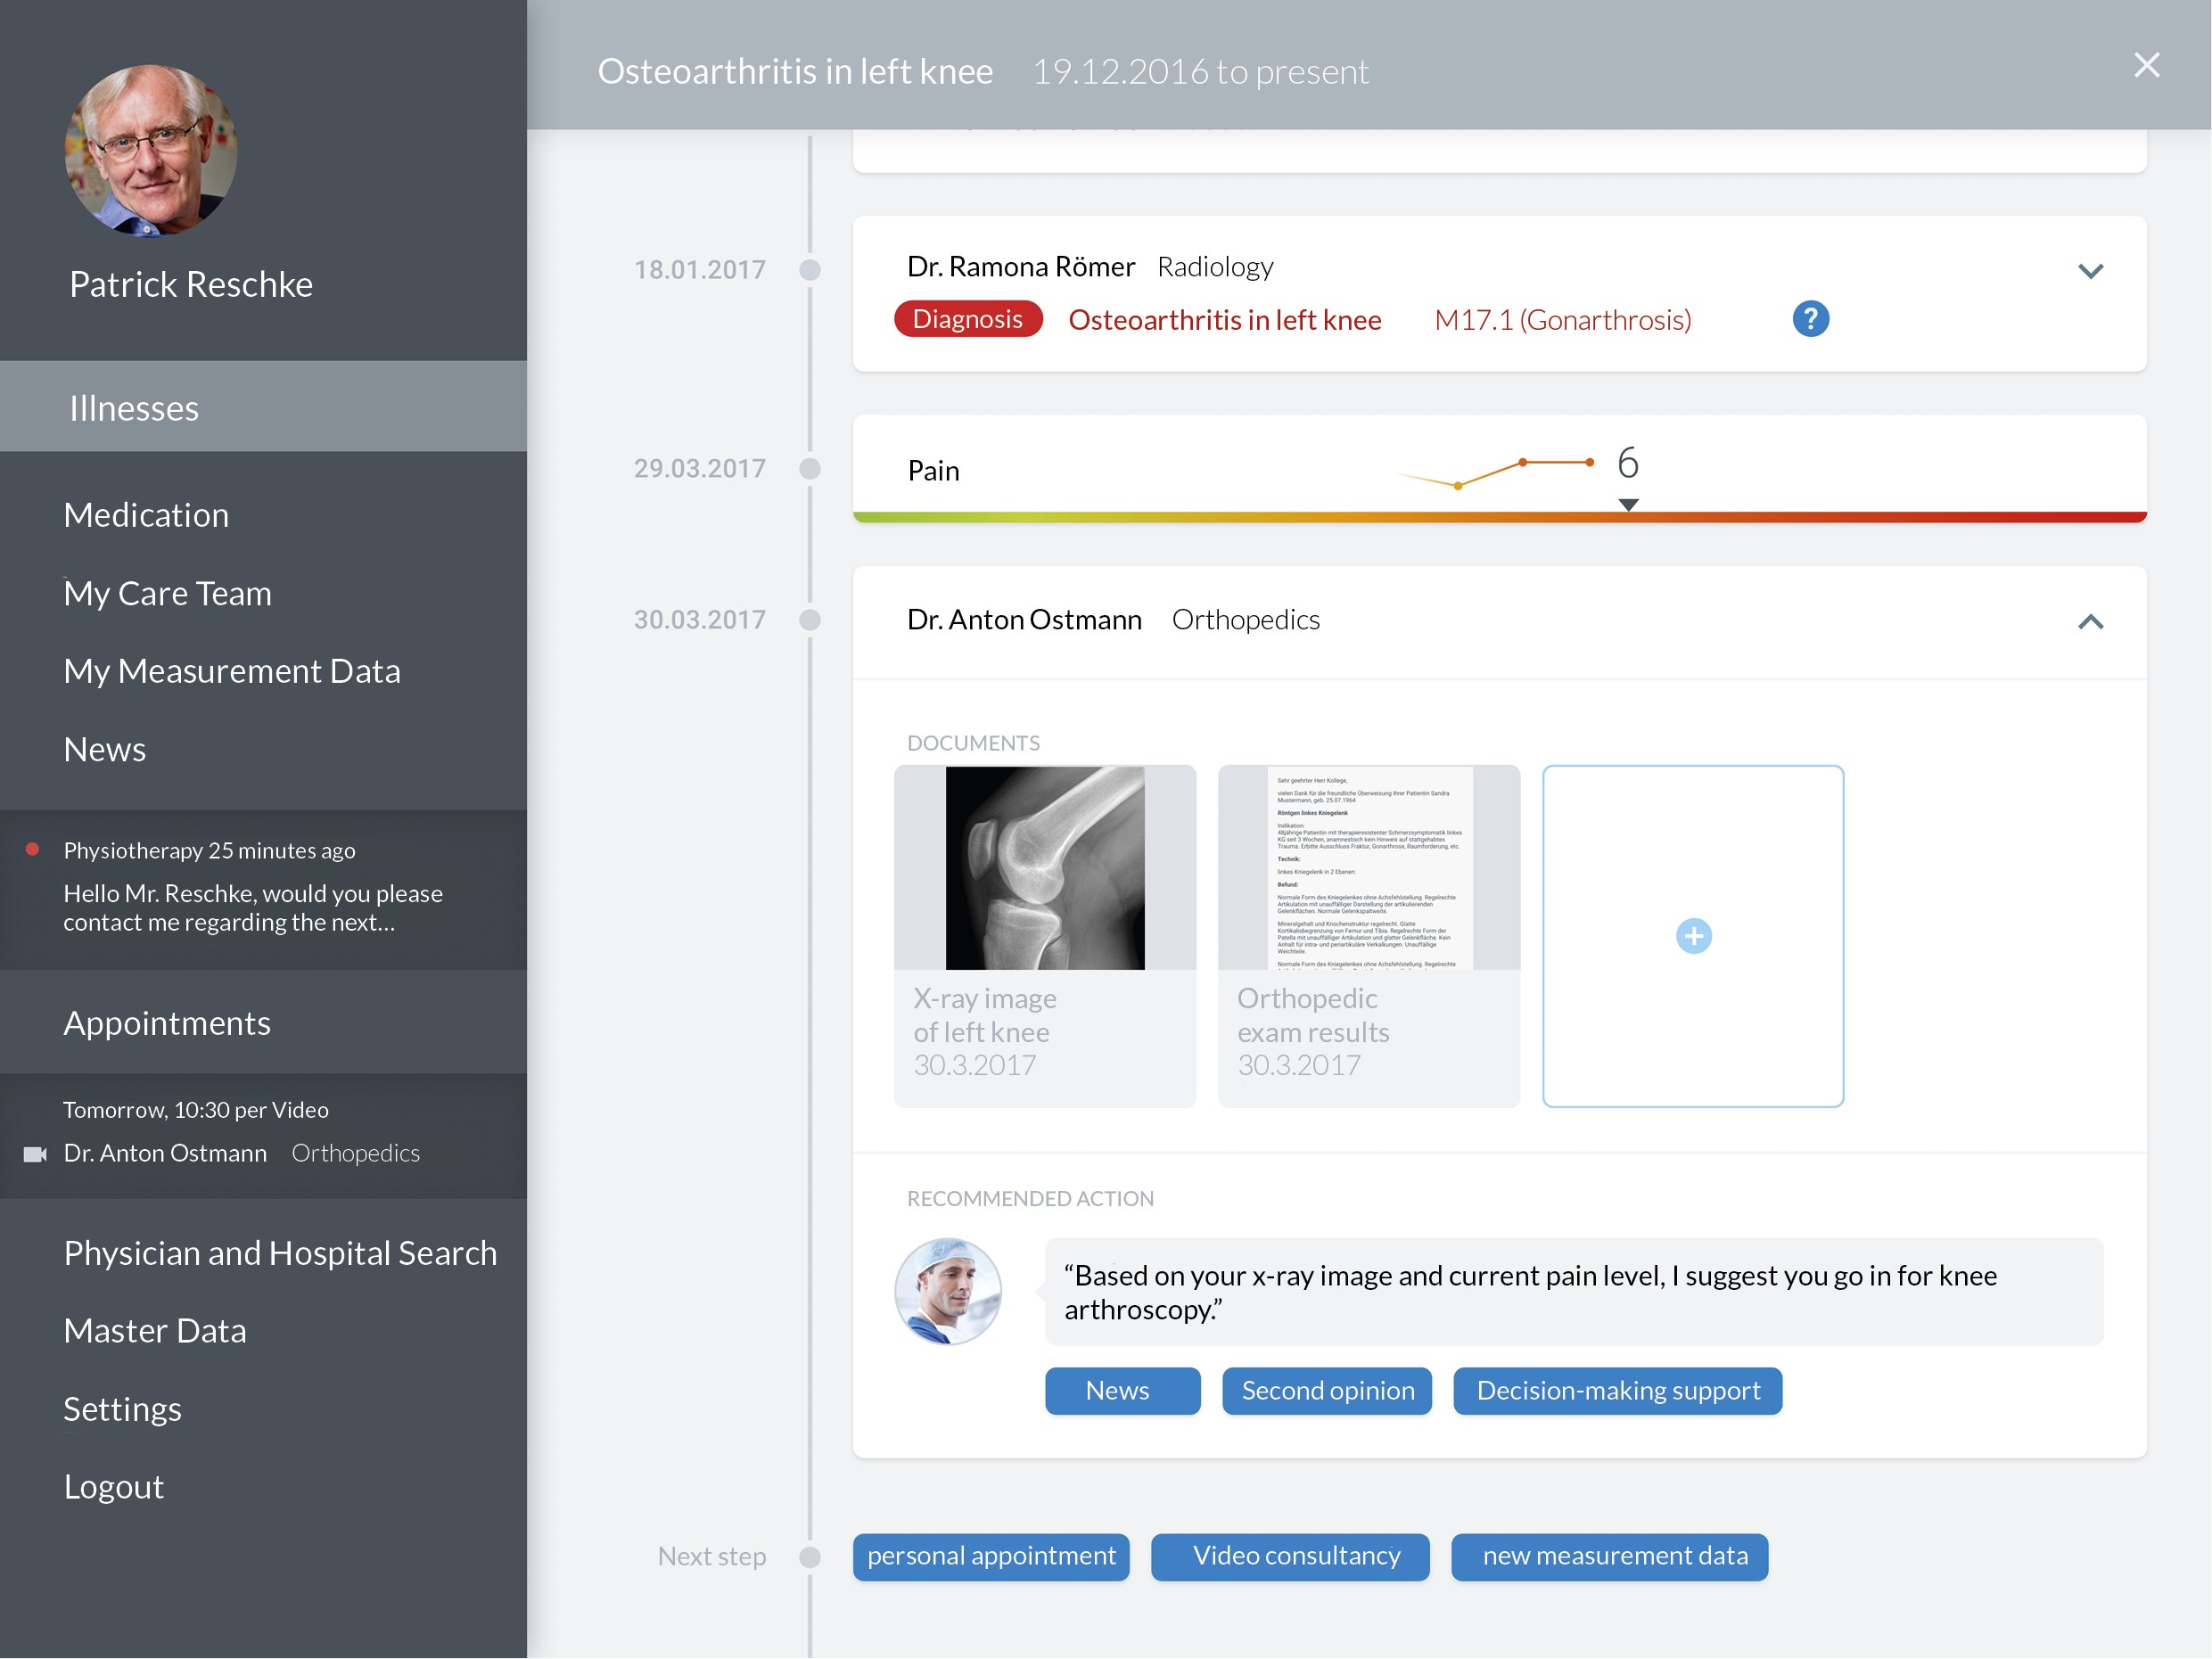Click the blue question mark help icon
Screen dimensions: 2212x1659
click(1810, 319)
